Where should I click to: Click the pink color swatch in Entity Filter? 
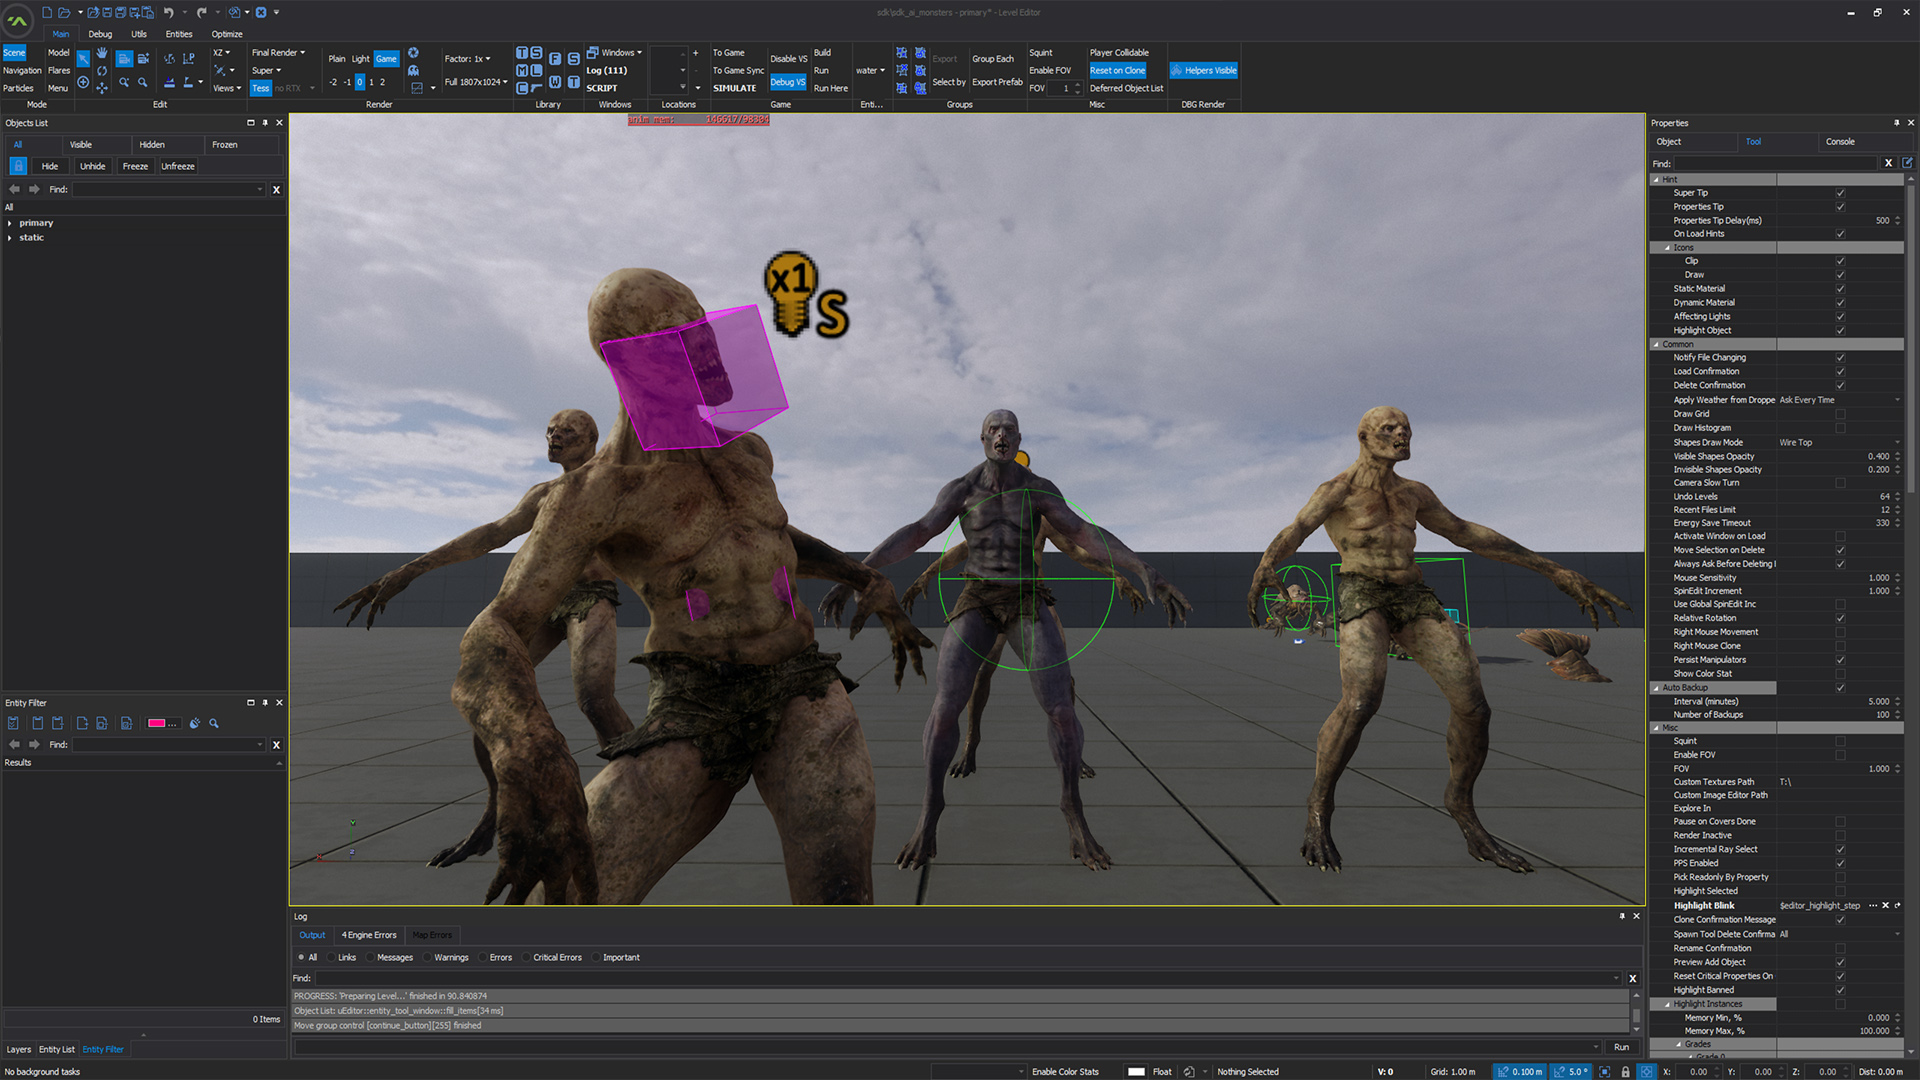(x=157, y=723)
